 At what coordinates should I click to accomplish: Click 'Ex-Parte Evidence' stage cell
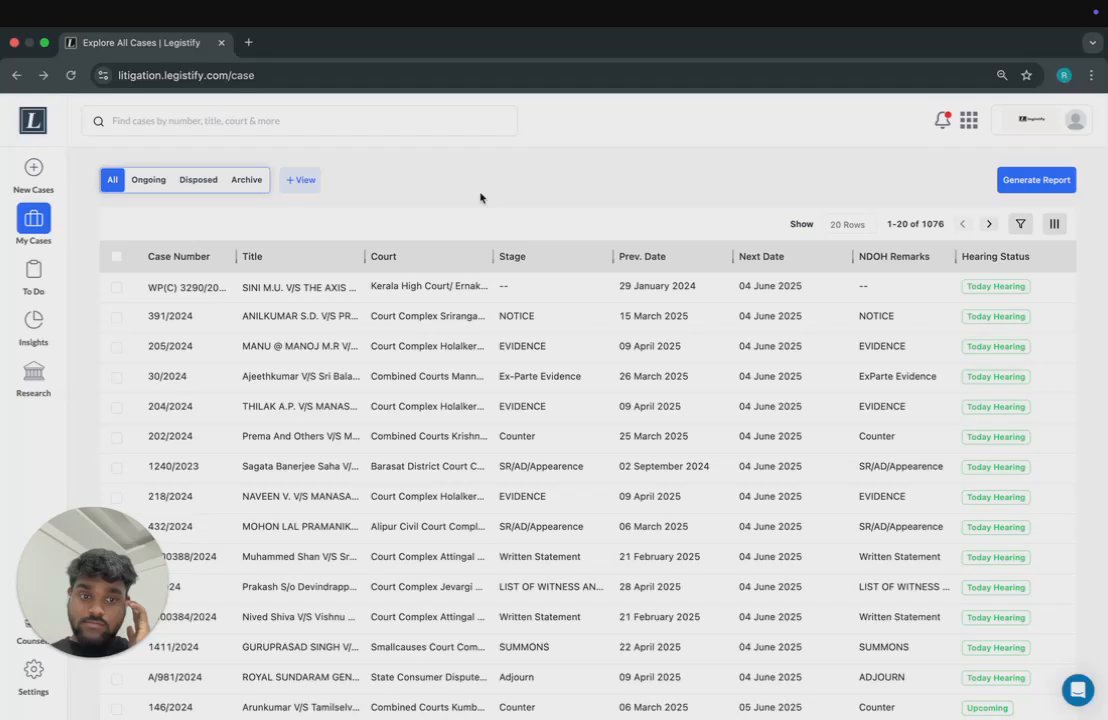pos(540,377)
